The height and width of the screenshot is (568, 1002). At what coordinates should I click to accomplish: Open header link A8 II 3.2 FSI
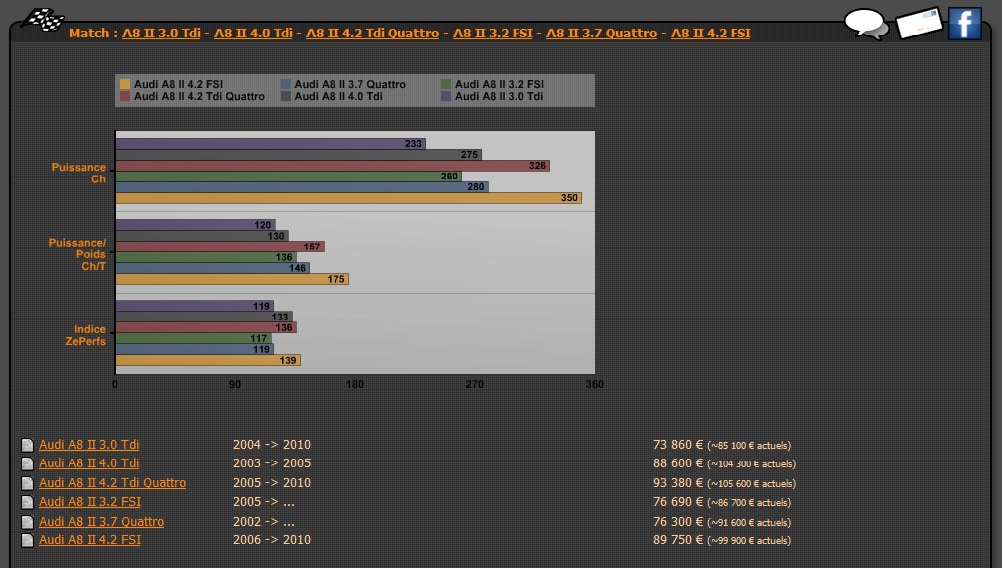[x=493, y=33]
